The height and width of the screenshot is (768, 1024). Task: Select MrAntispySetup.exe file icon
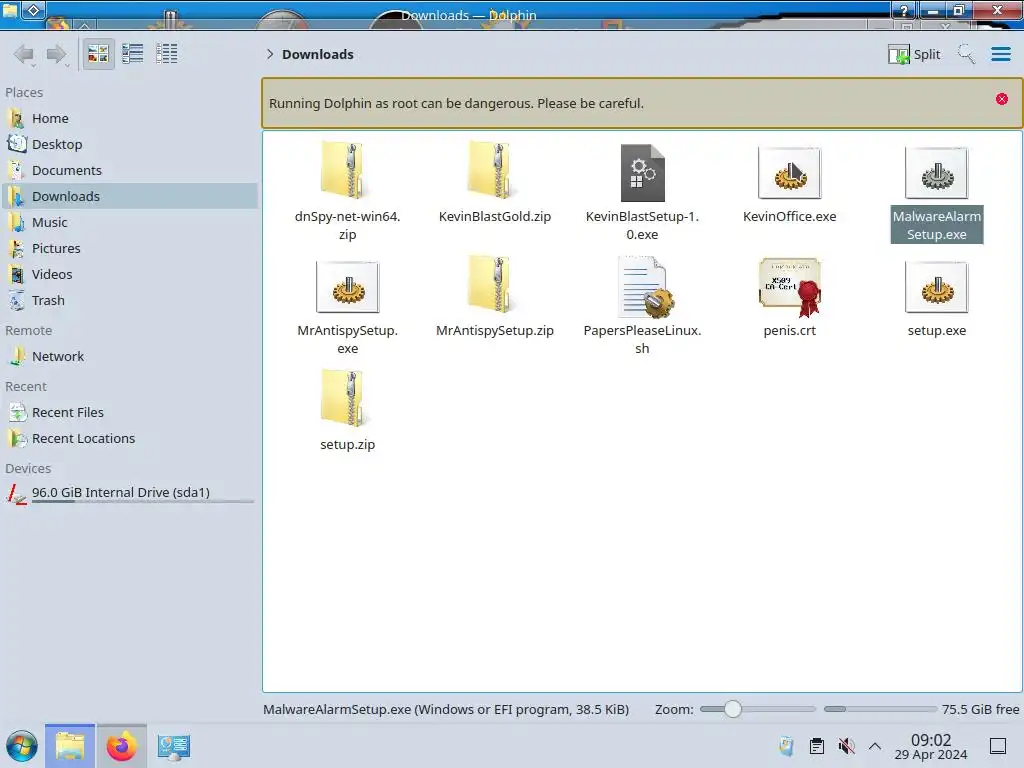(347, 287)
